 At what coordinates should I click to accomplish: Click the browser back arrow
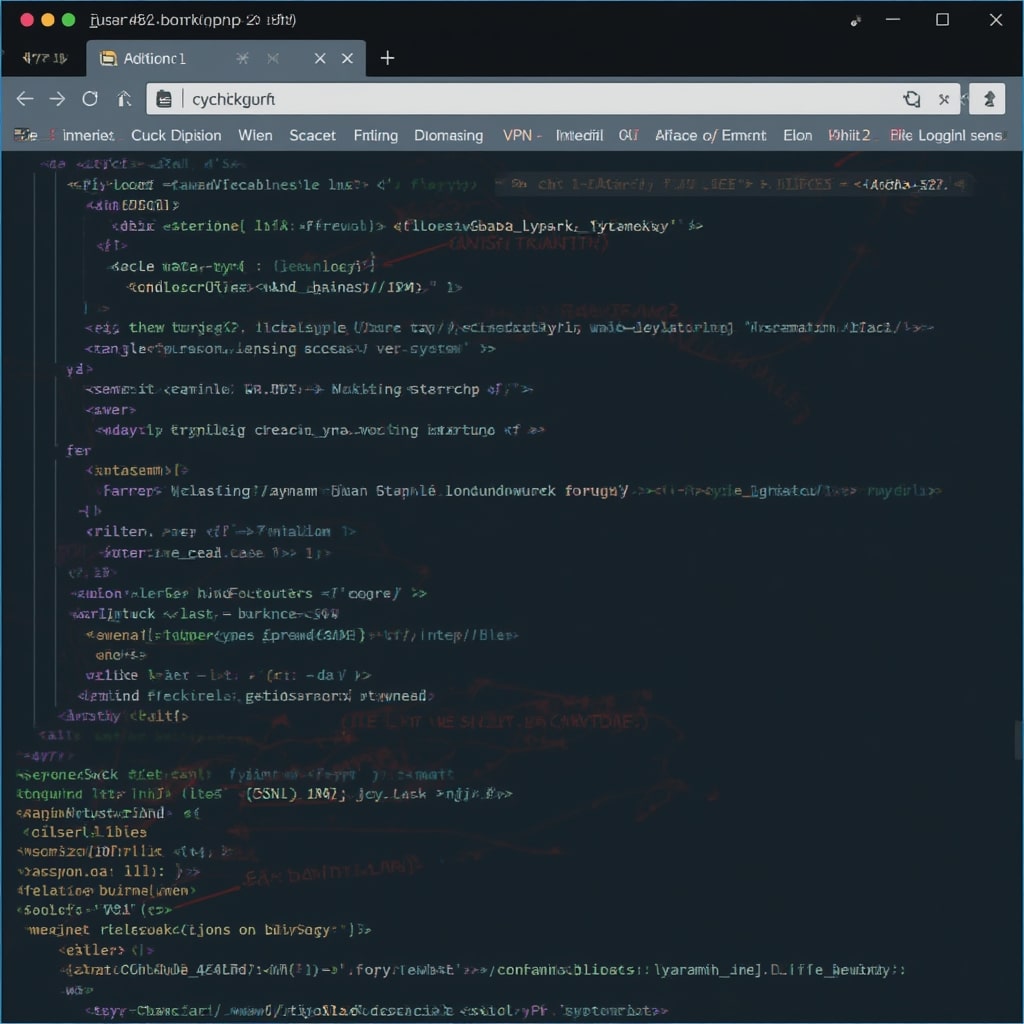(x=25, y=99)
